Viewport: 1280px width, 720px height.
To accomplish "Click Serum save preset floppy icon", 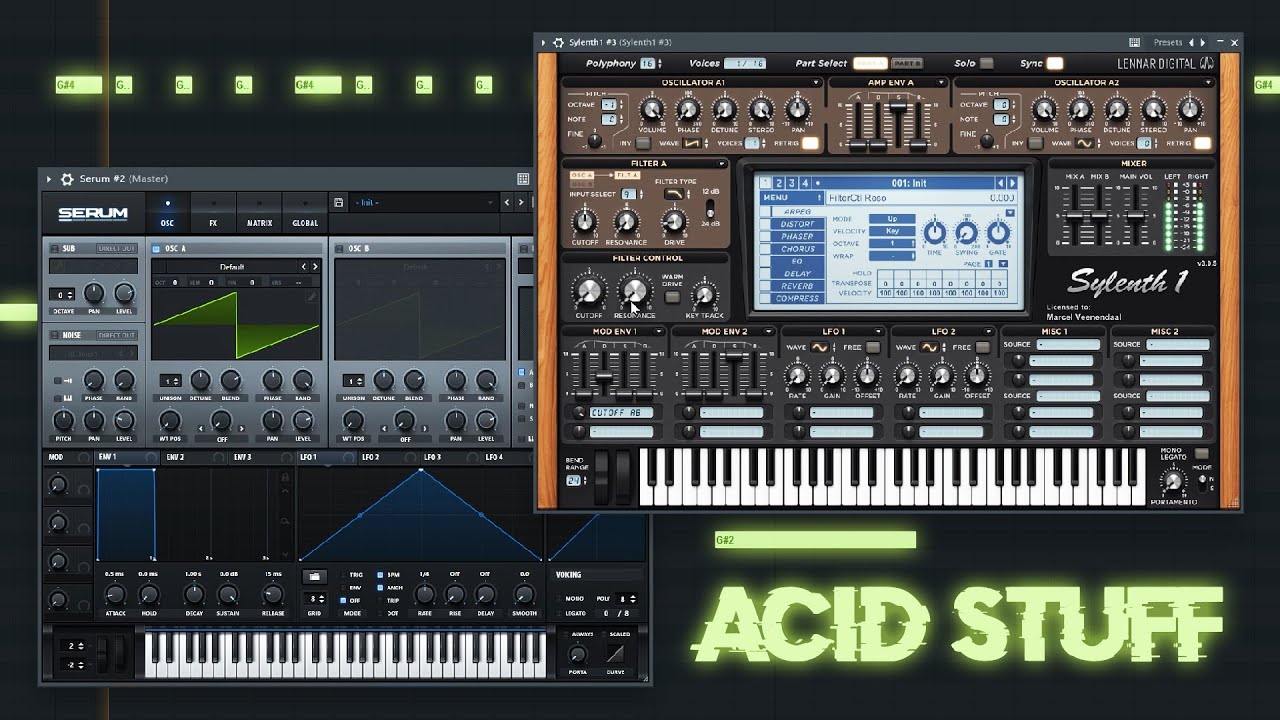I will (340, 202).
